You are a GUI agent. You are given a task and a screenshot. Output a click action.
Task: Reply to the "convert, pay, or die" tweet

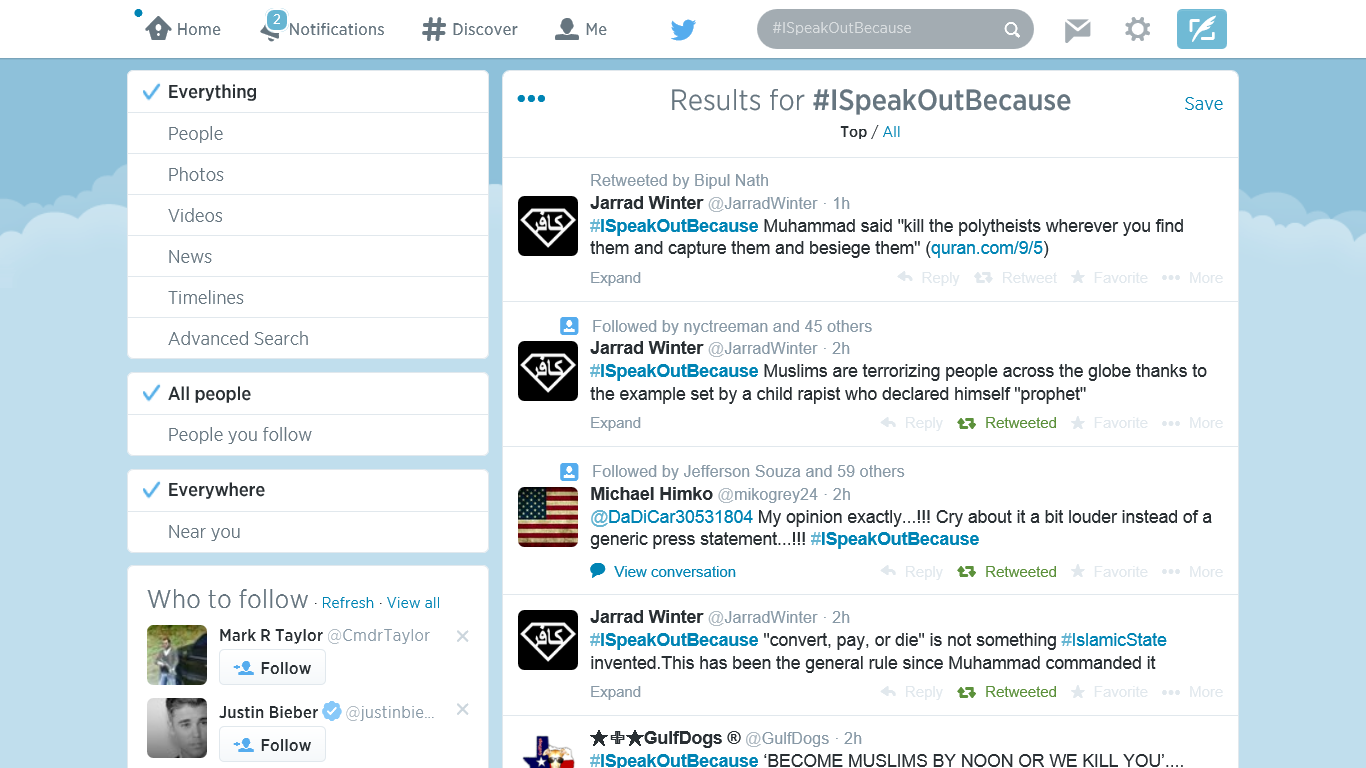click(x=912, y=692)
